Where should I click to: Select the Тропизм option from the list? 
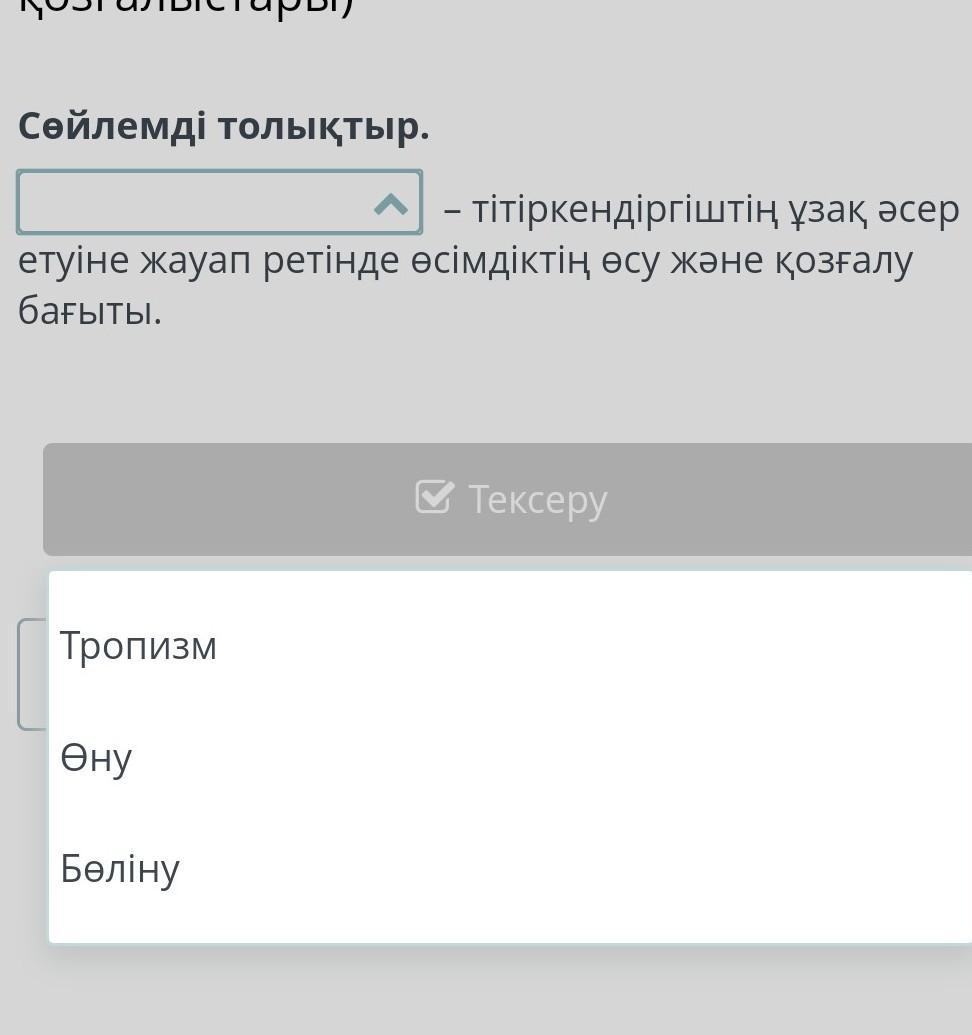(139, 646)
